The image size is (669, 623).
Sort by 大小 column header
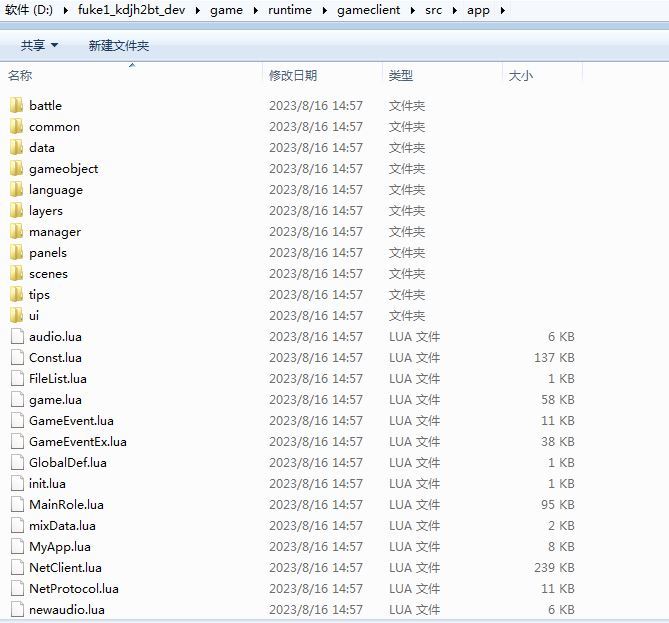[x=521, y=76]
